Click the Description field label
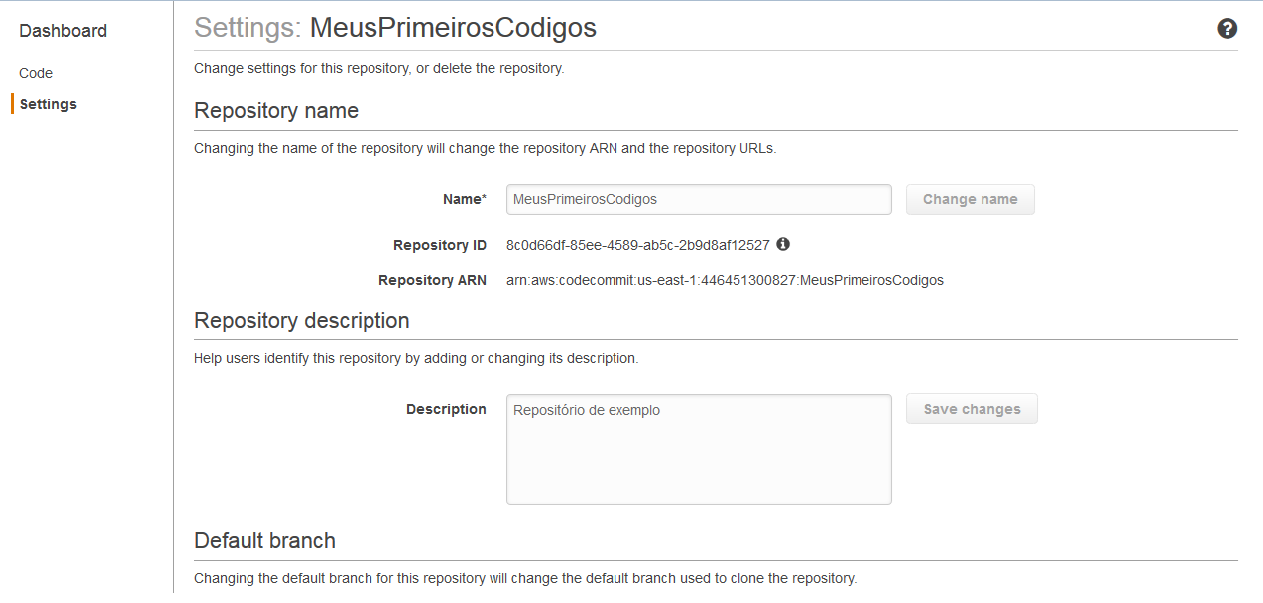This screenshot has height=603, width=1263. point(446,409)
